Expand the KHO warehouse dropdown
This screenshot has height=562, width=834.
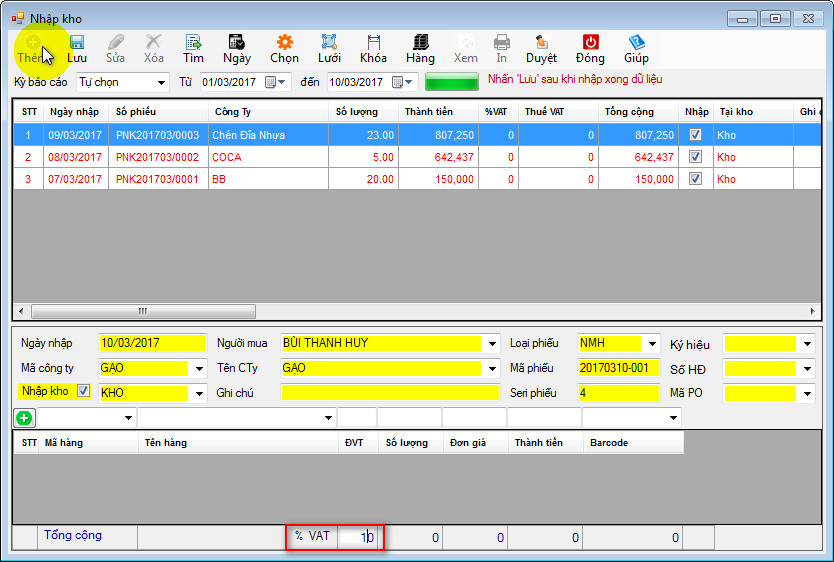(x=199, y=393)
